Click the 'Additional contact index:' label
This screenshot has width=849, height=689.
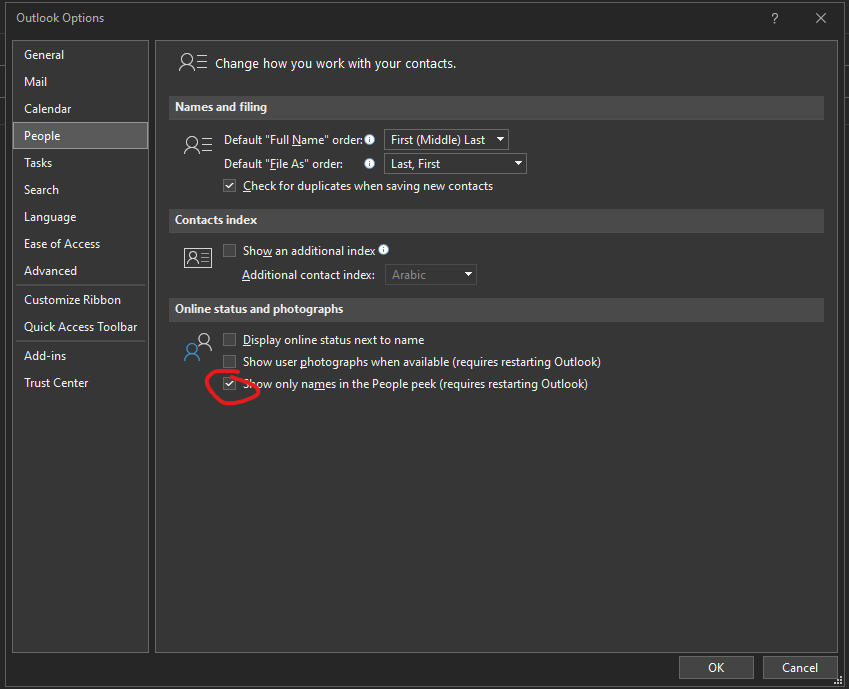tap(308, 275)
